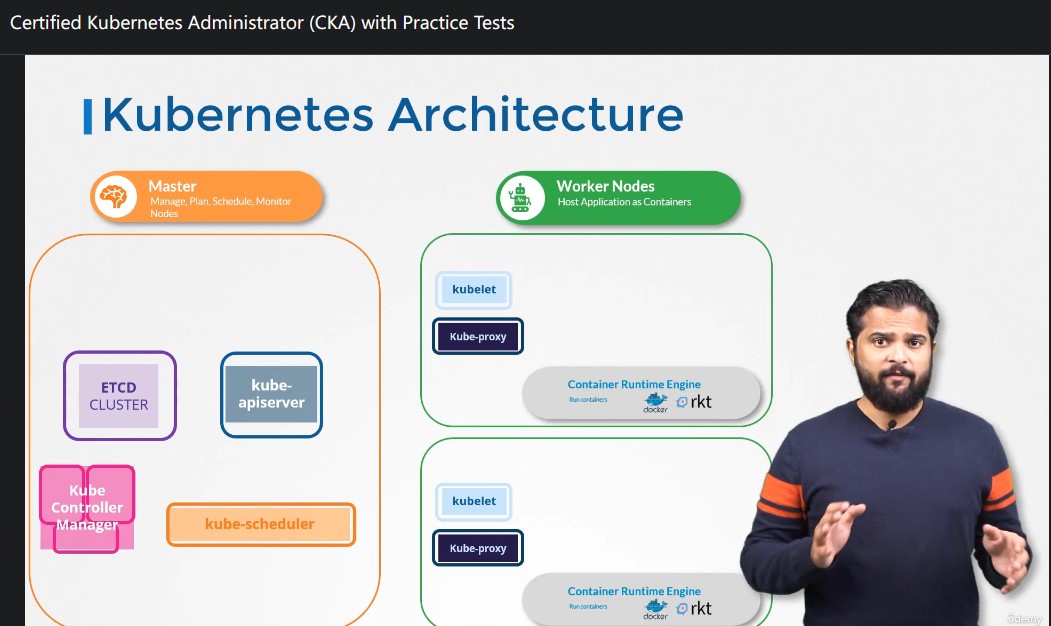Click the Worker Nodes green label pill
This screenshot has width=1051, height=626.
coord(618,197)
